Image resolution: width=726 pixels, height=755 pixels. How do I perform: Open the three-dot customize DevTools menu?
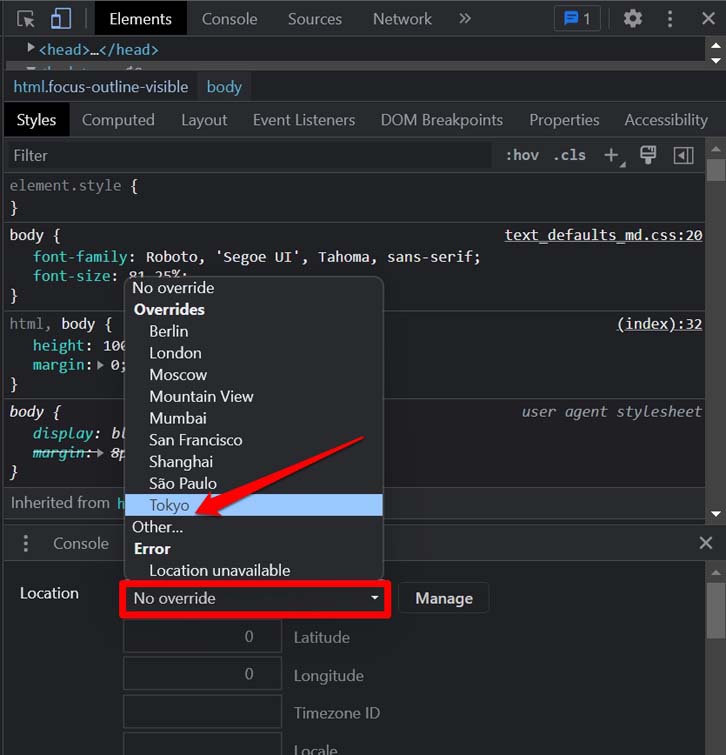[x=670, y=19]
